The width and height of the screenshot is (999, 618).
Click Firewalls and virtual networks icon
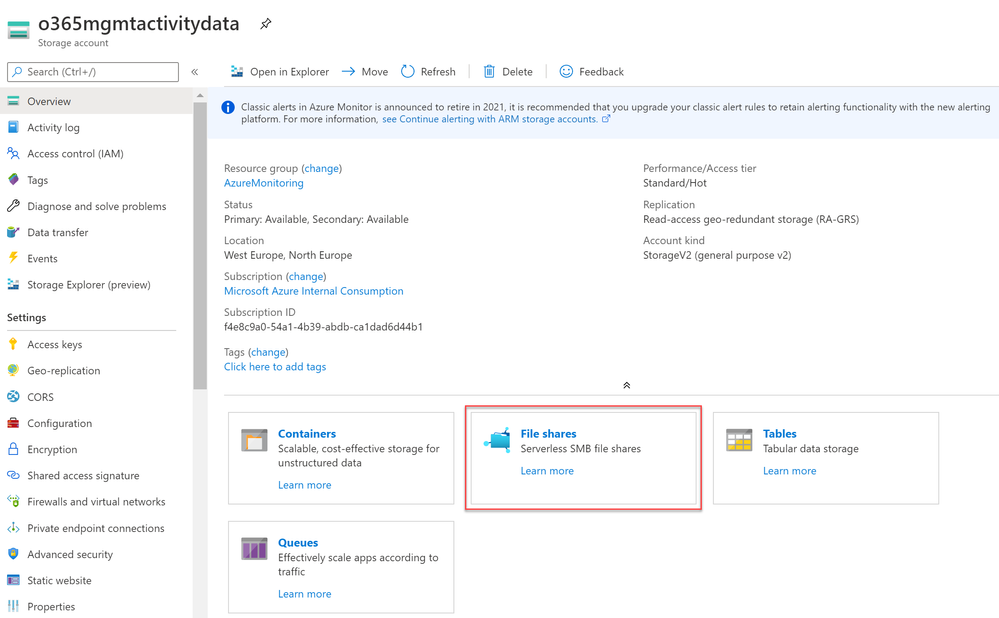13,501
